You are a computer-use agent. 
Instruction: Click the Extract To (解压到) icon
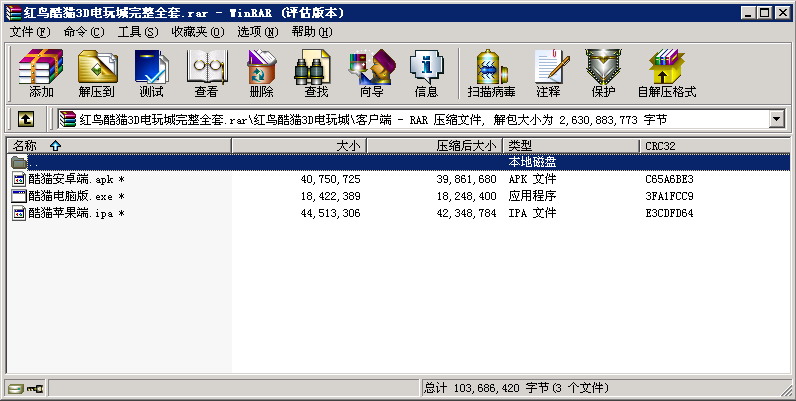click(96, 73)
